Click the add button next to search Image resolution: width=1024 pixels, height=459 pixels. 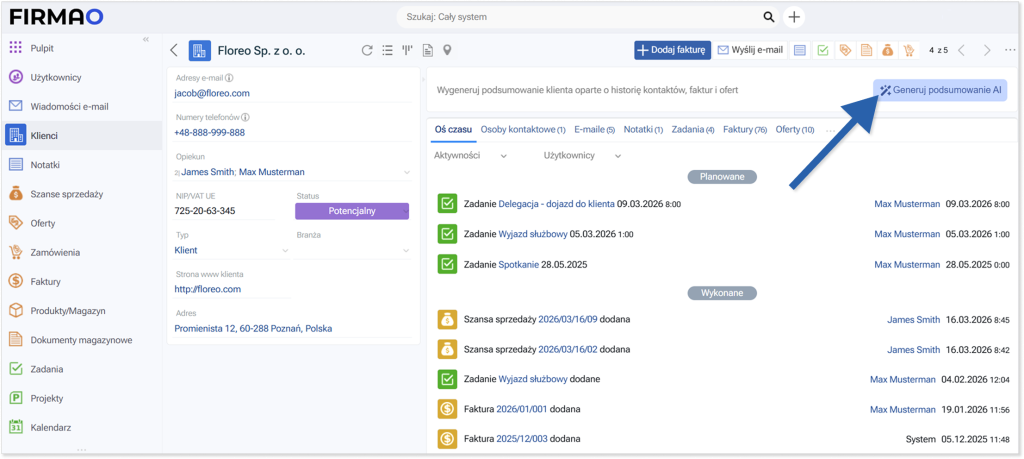(794, 17)
